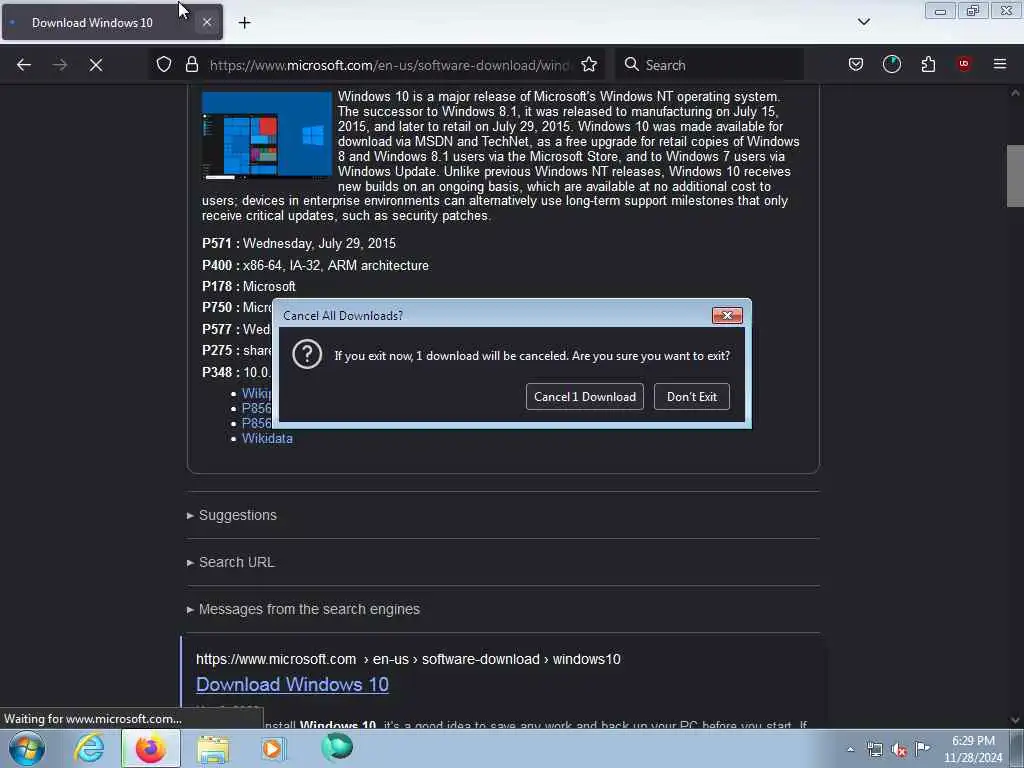This screenshot has width=1024, height=768.
Task: Open the Windows Start menu
Action: pyautogui.click(x=27, y=748)
